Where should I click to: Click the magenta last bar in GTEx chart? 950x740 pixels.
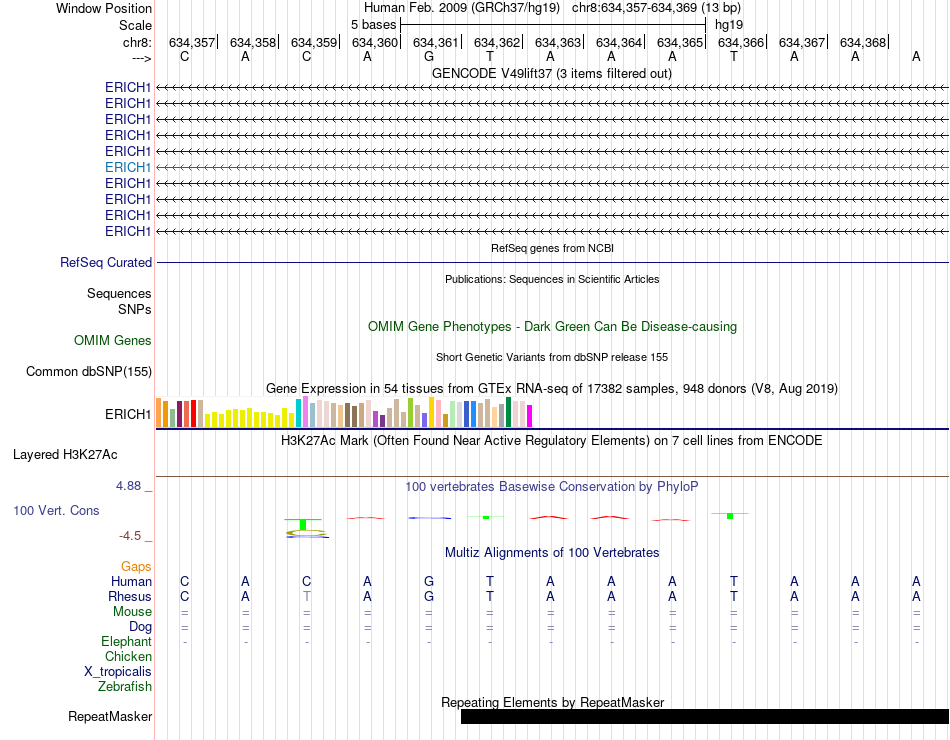click(530, 416)
